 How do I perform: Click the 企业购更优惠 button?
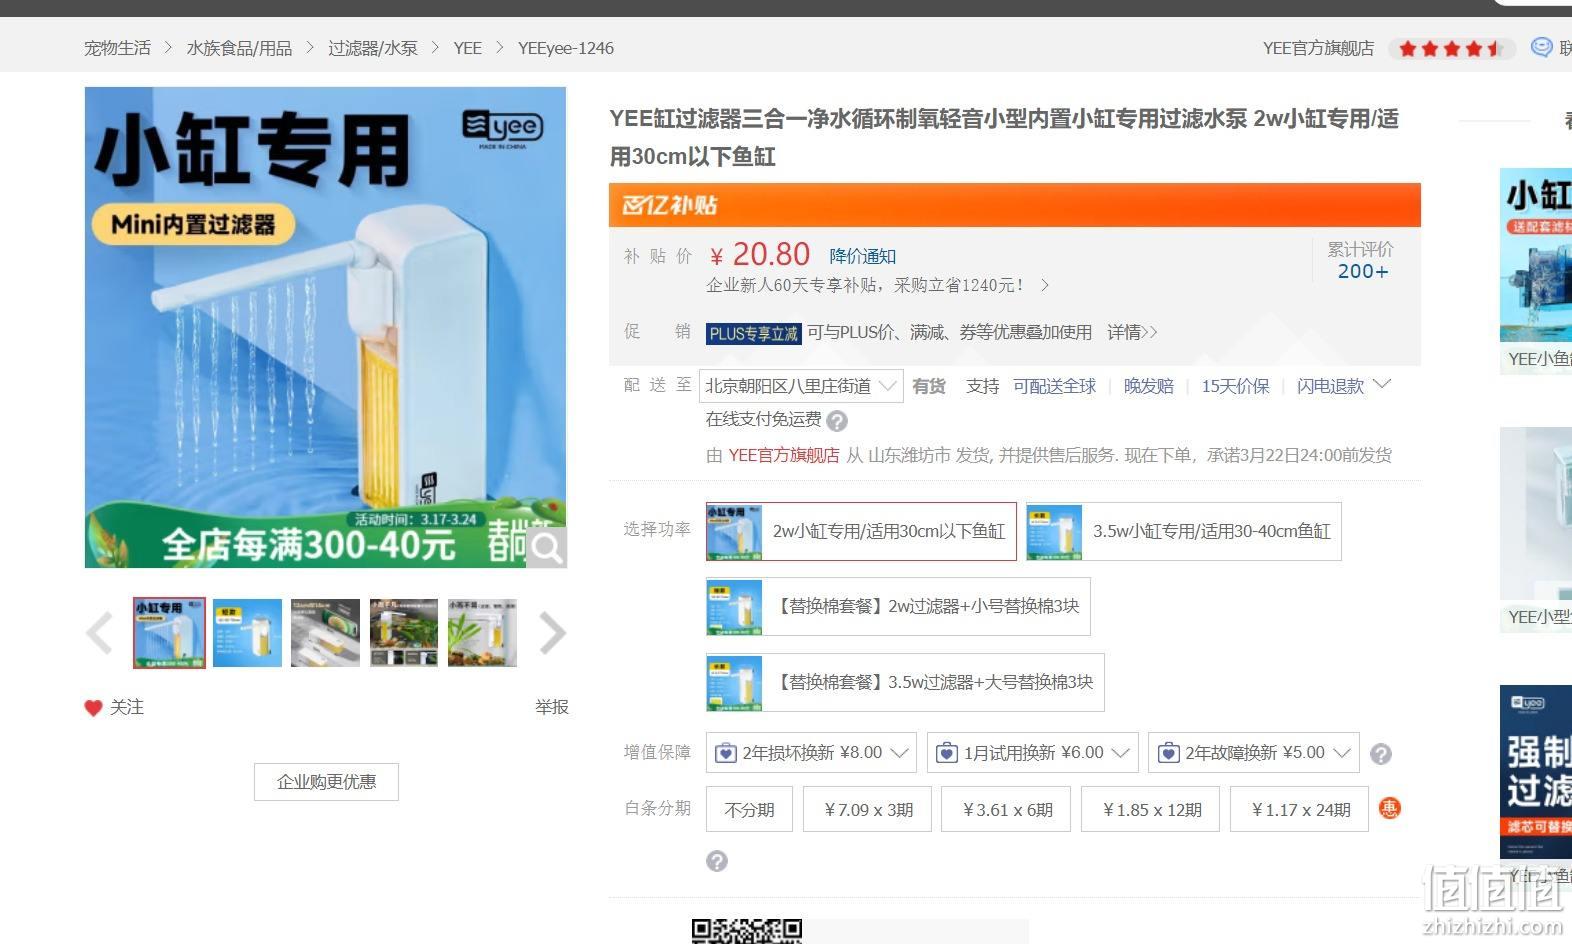coord(326,782)
